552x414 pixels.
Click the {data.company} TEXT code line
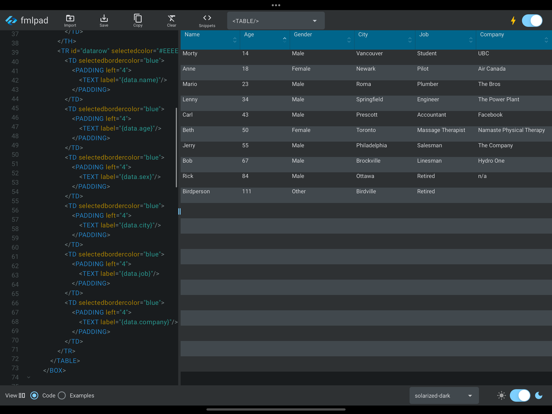pos(128,322)
